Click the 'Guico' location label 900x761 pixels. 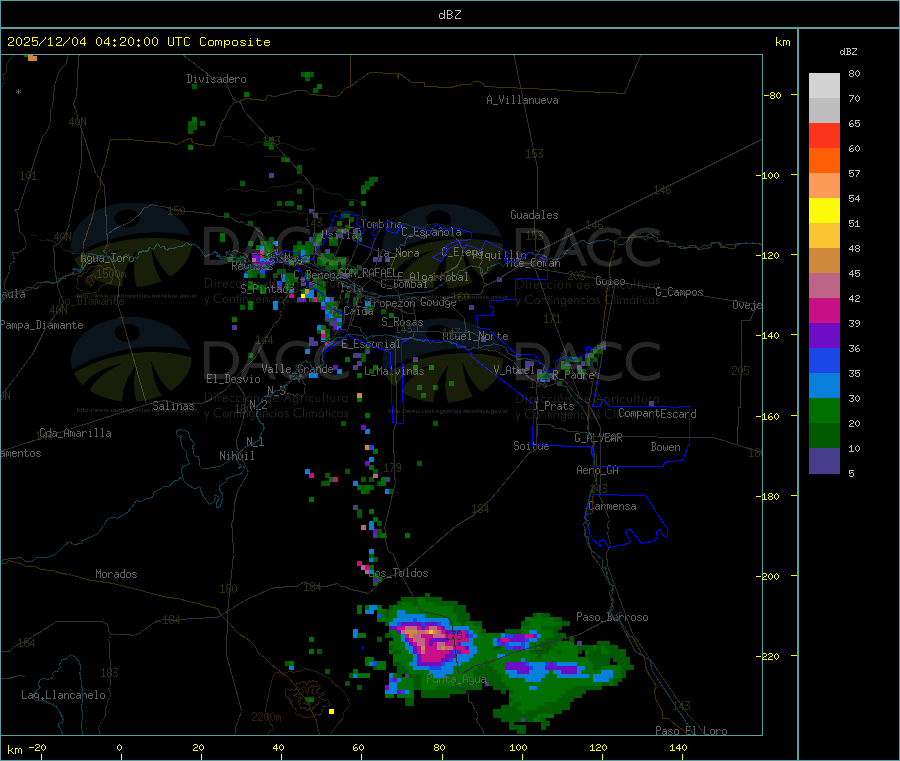tap(610, 281)
